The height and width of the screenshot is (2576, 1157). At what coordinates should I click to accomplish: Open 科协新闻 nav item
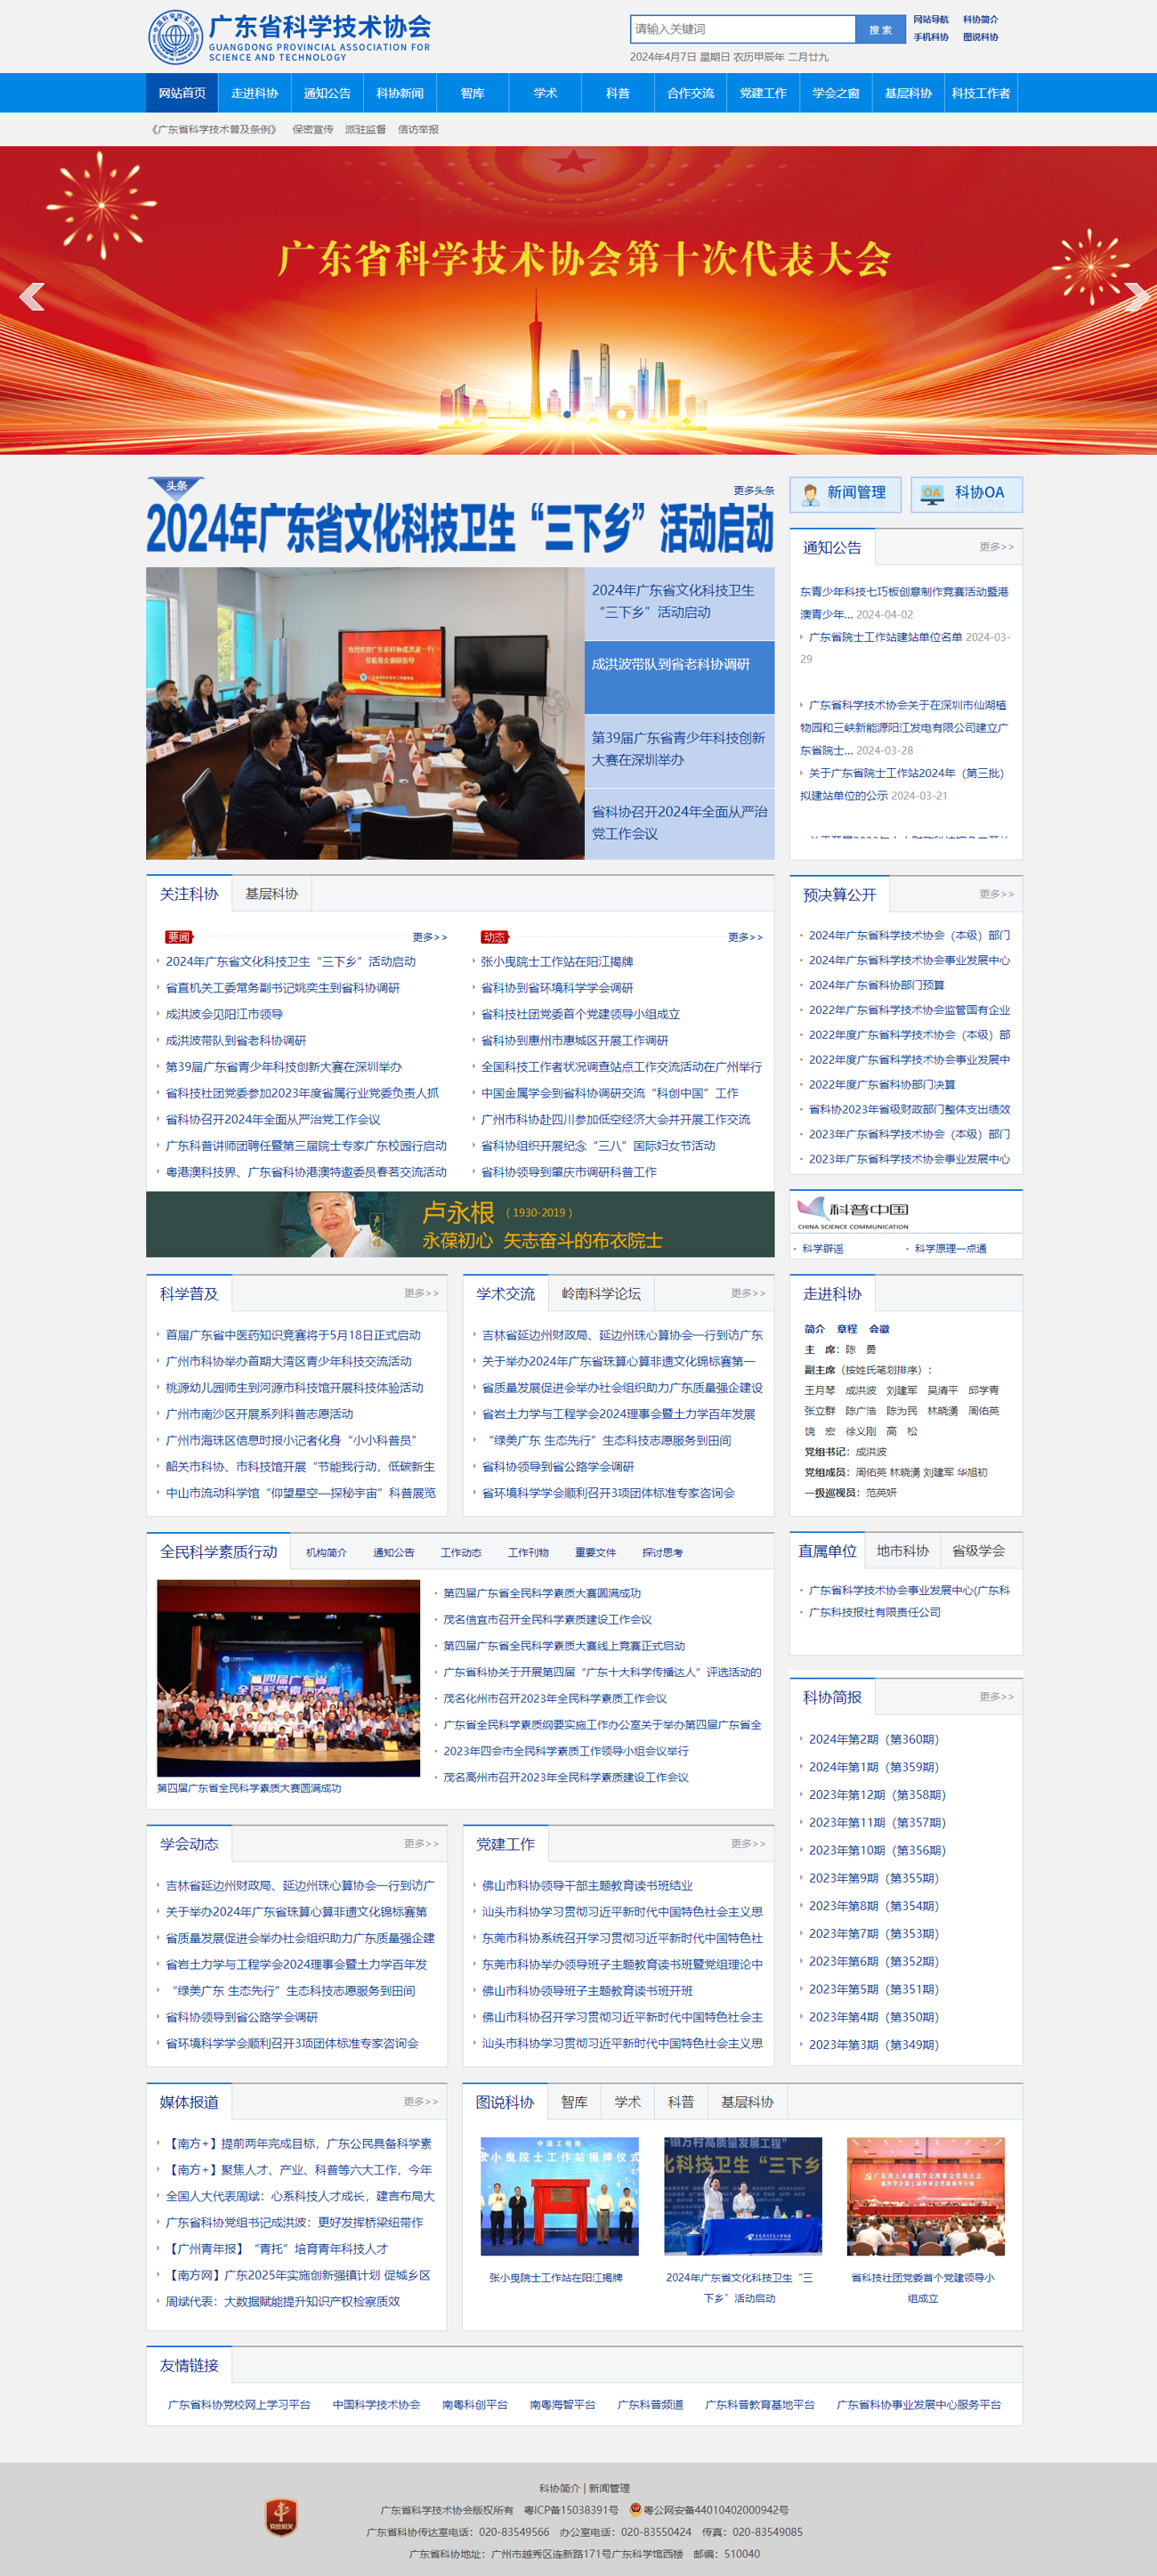(x=400, y=93)
